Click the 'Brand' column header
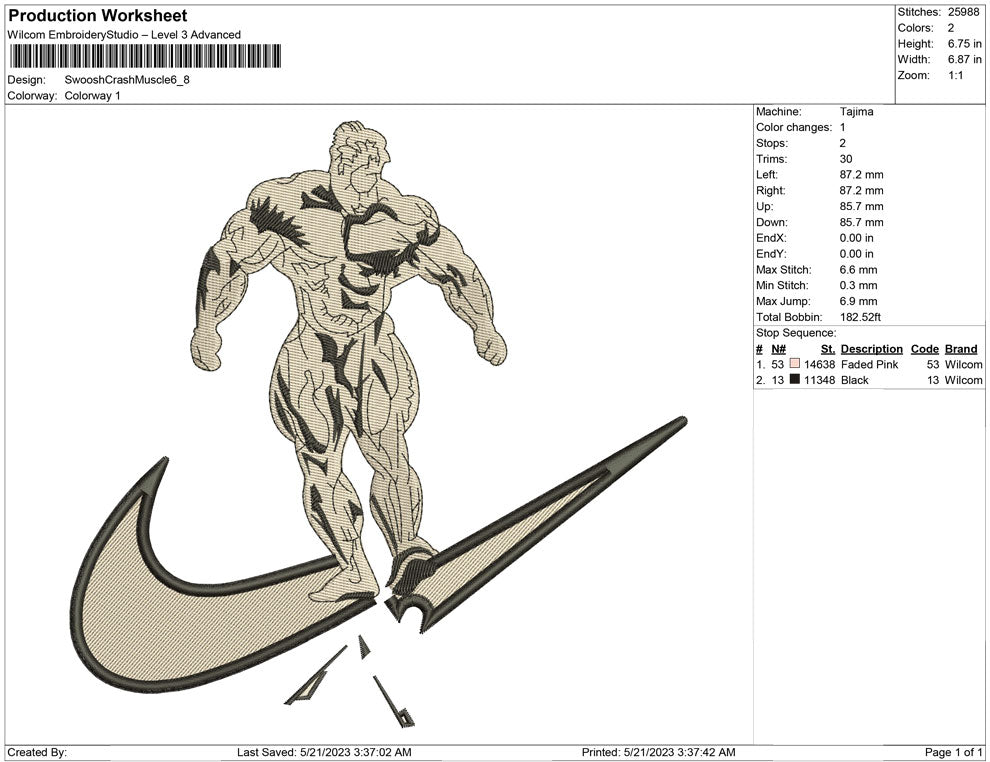The height and width of the screenshot is (762, 990). (961, 349)
